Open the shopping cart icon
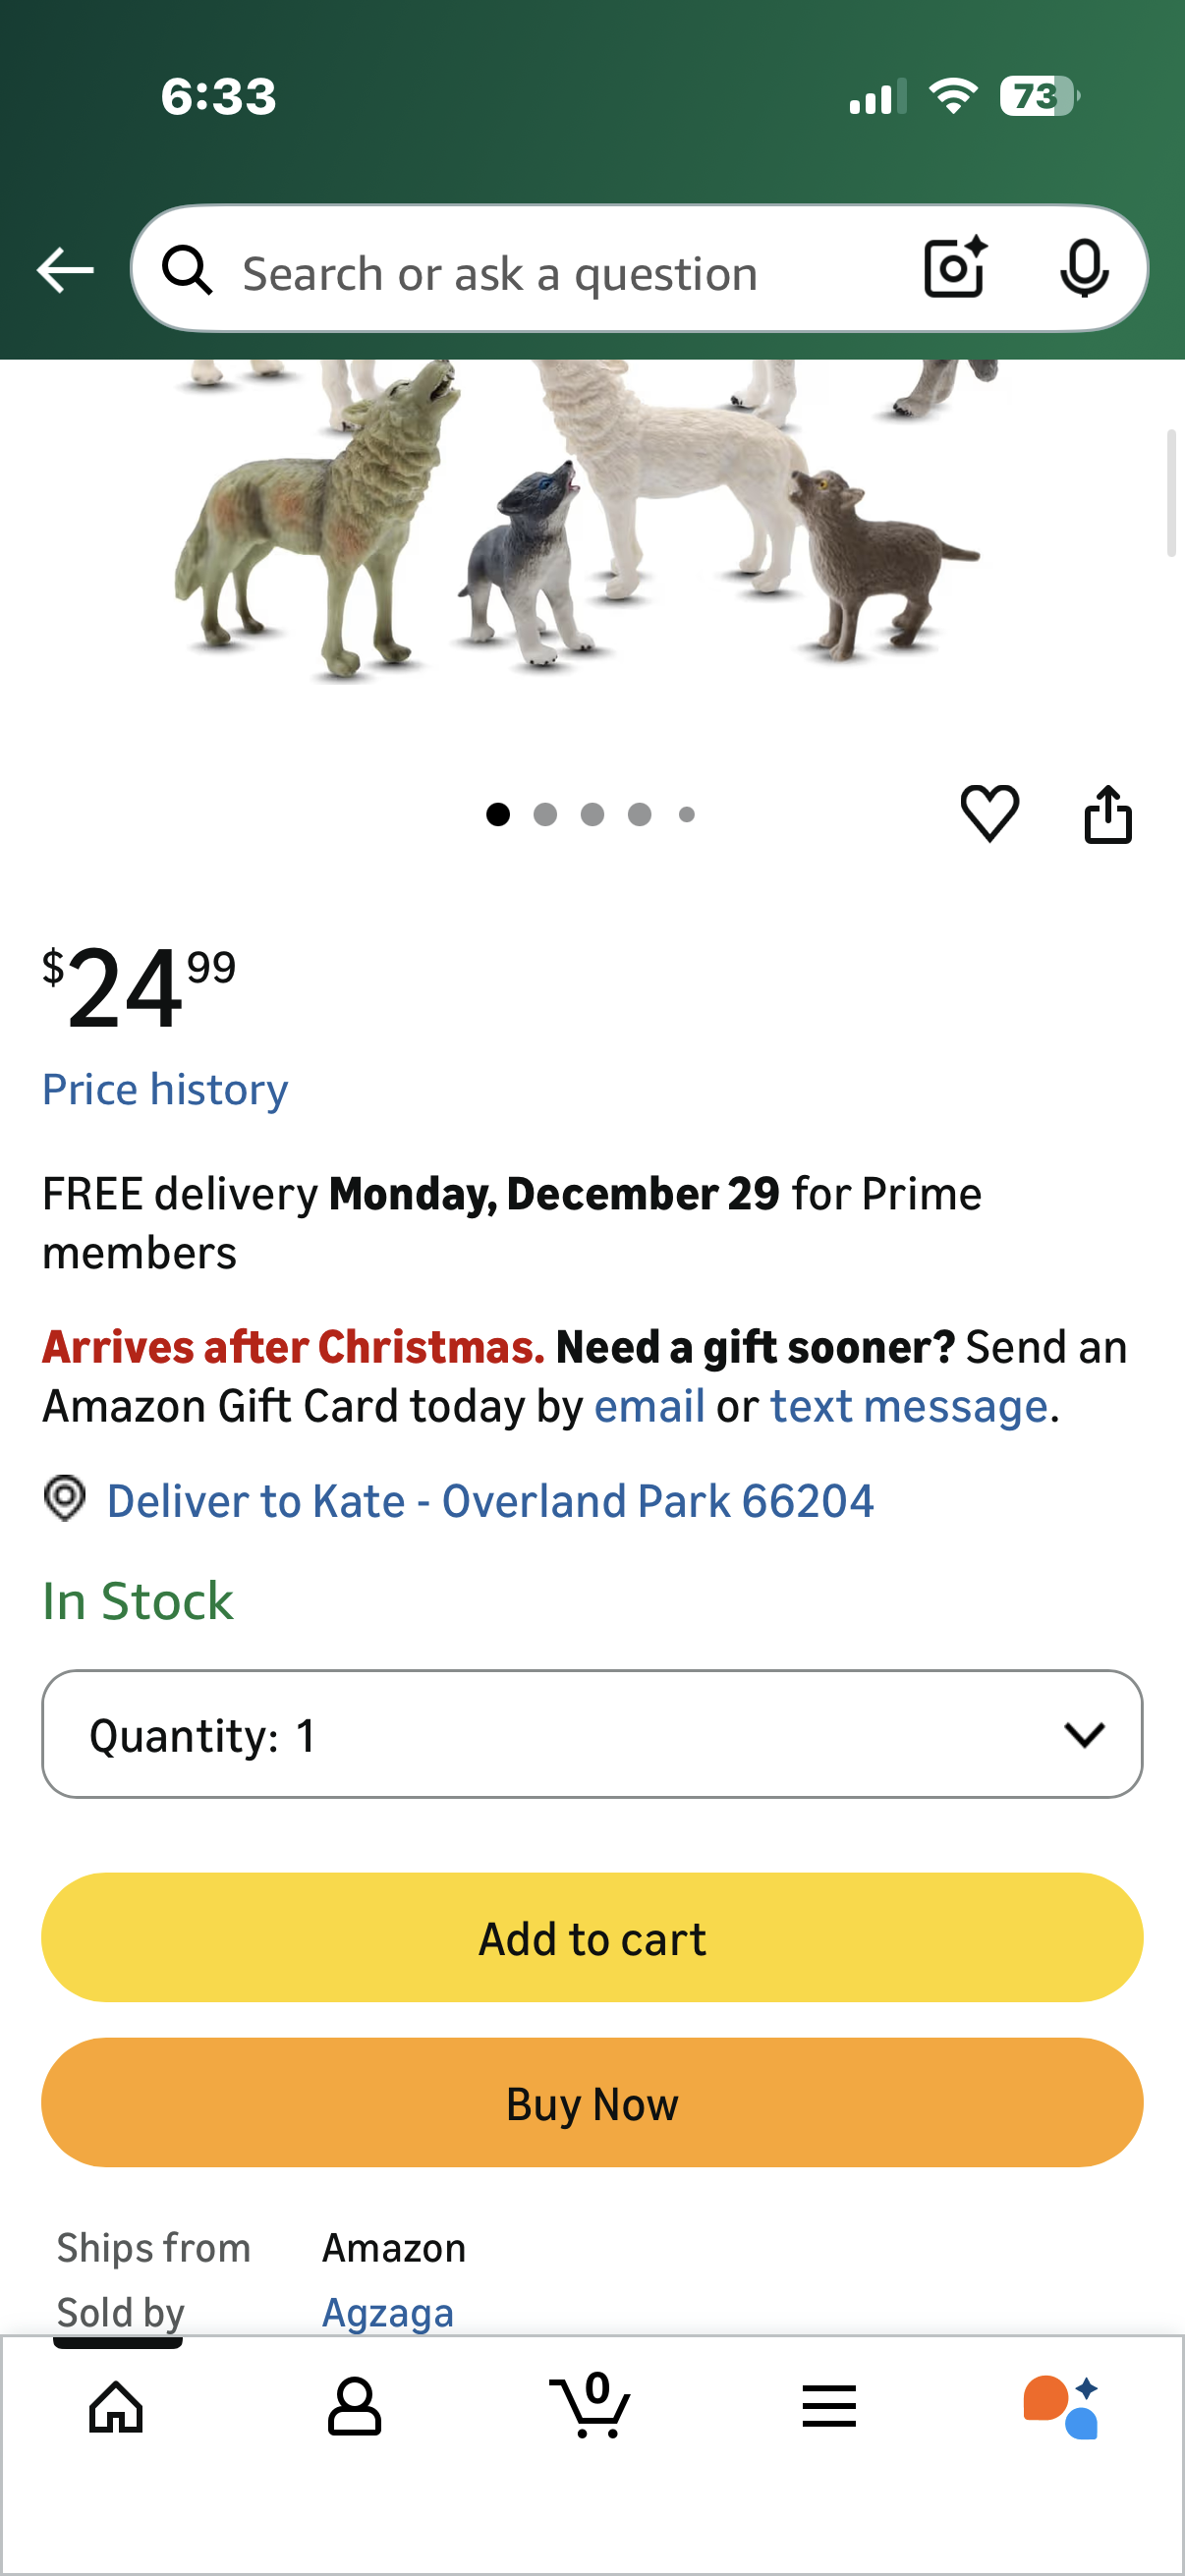This screenshot has height=2576, width=1185. pyautogui.click(x=591, y=2405)
